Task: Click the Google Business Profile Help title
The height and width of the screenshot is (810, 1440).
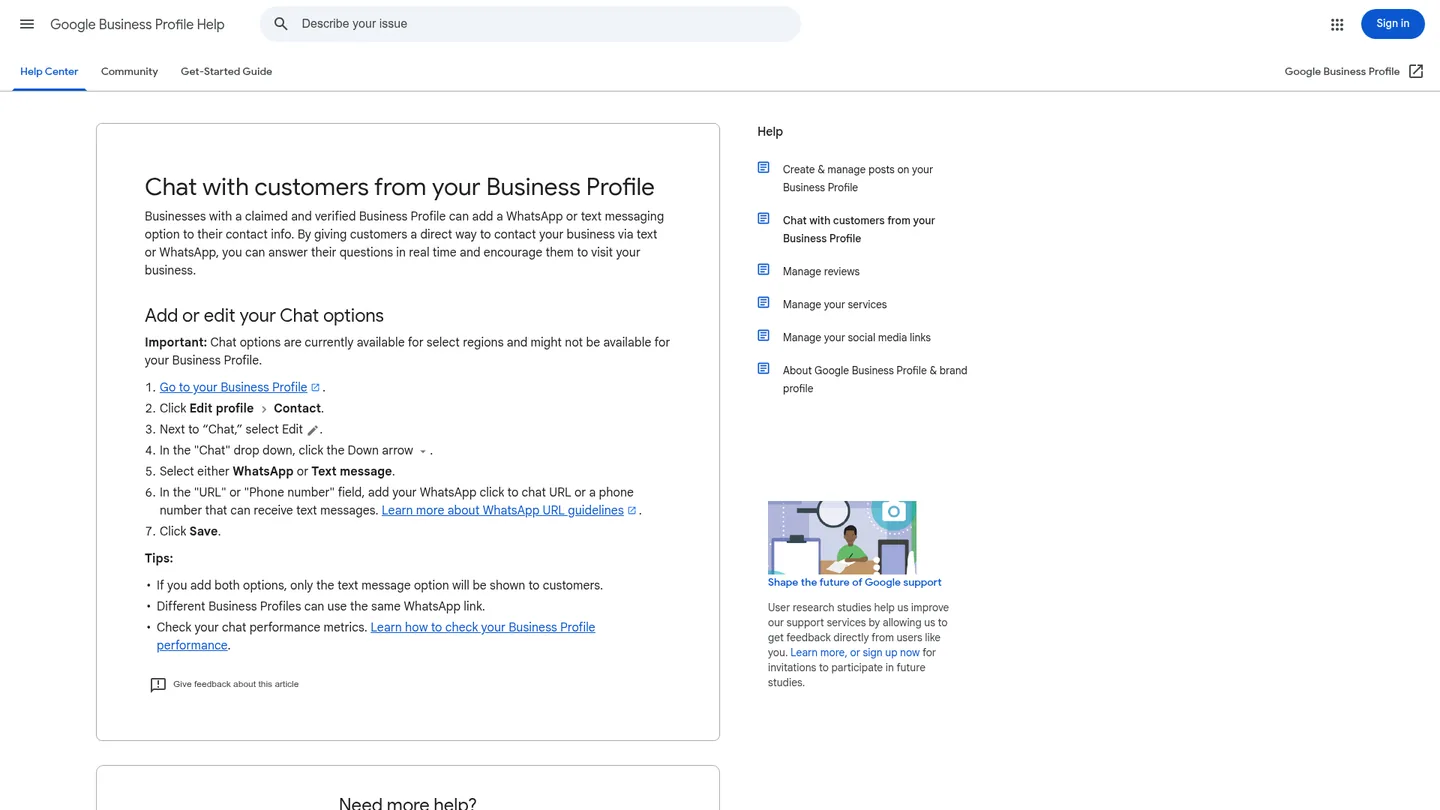Action: 137,24
